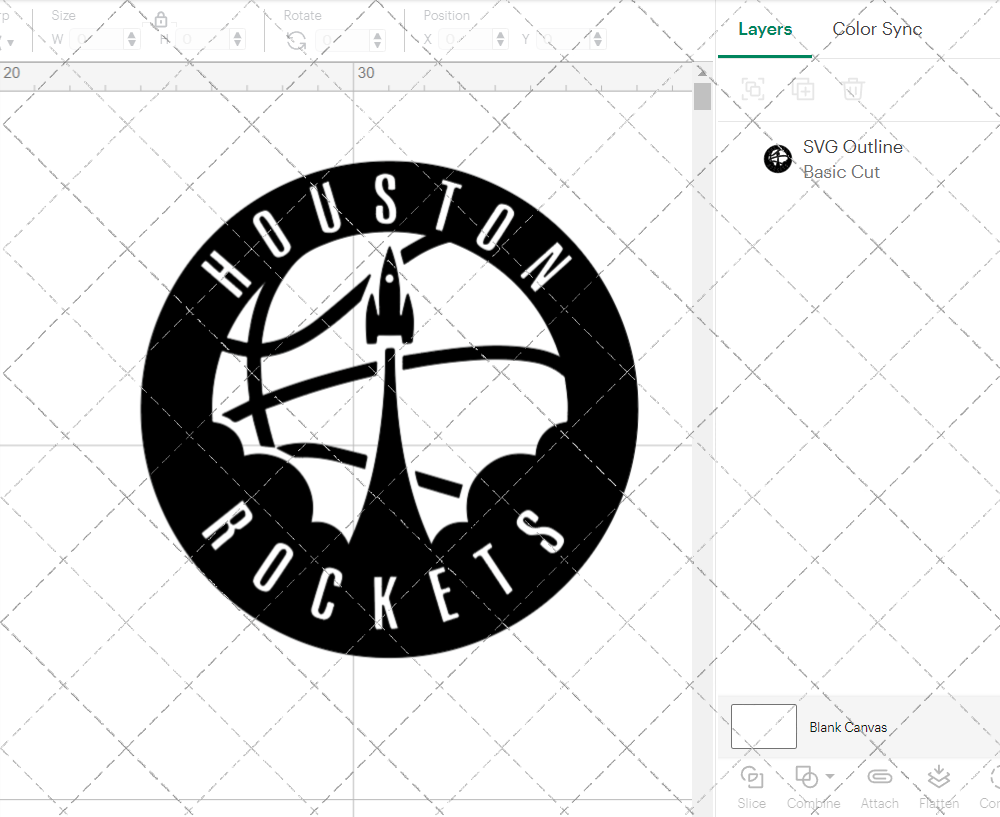Screen dimensions: 1000x817
Task: Click the Flatten icon
Action: pyautogui.click(x=939, y=778)
